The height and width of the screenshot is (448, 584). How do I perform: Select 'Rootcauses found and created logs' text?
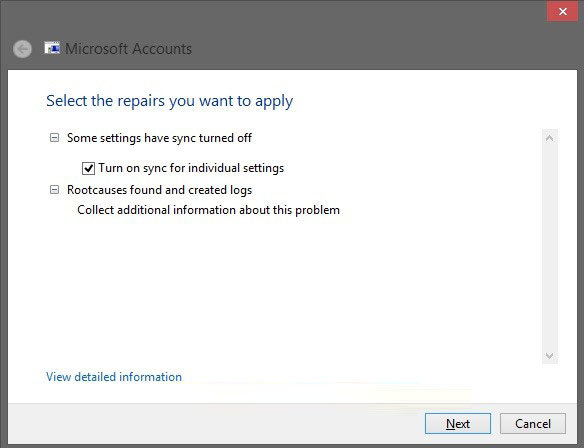point(159,190)
